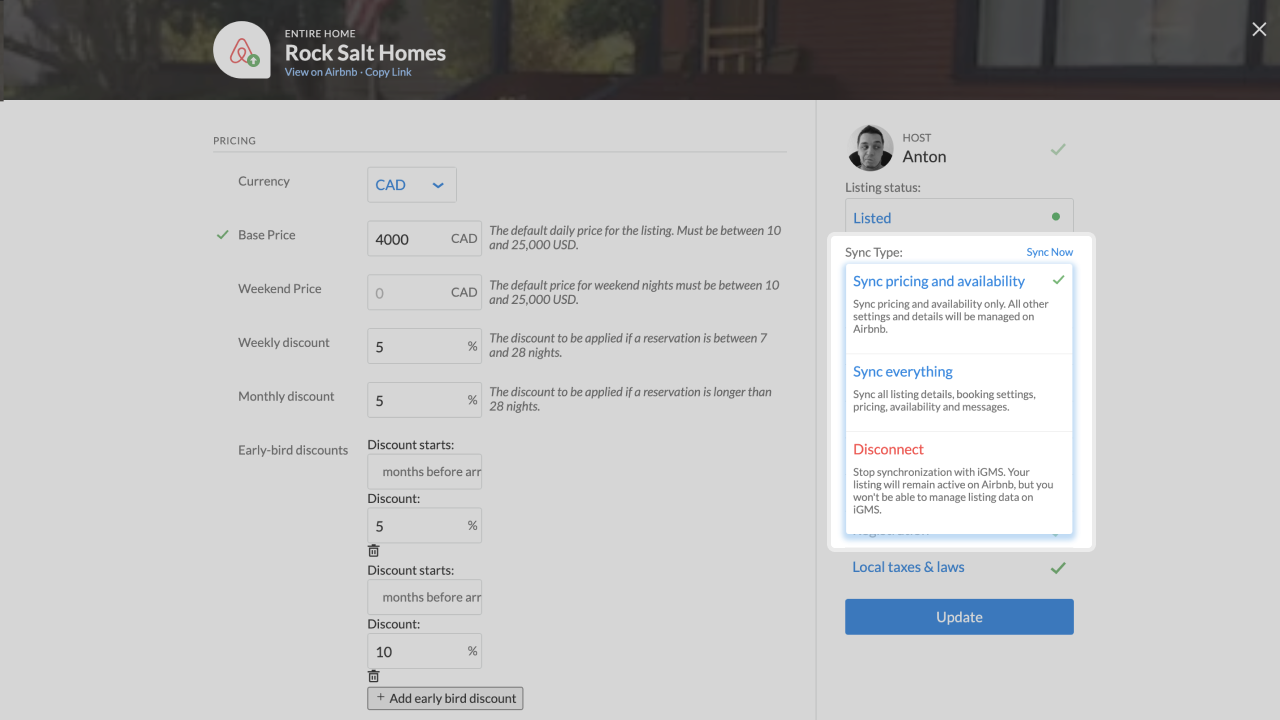1280x720 pixels.
Task: Click the Airbnb logo icon in header
Action: coord(242,50)
